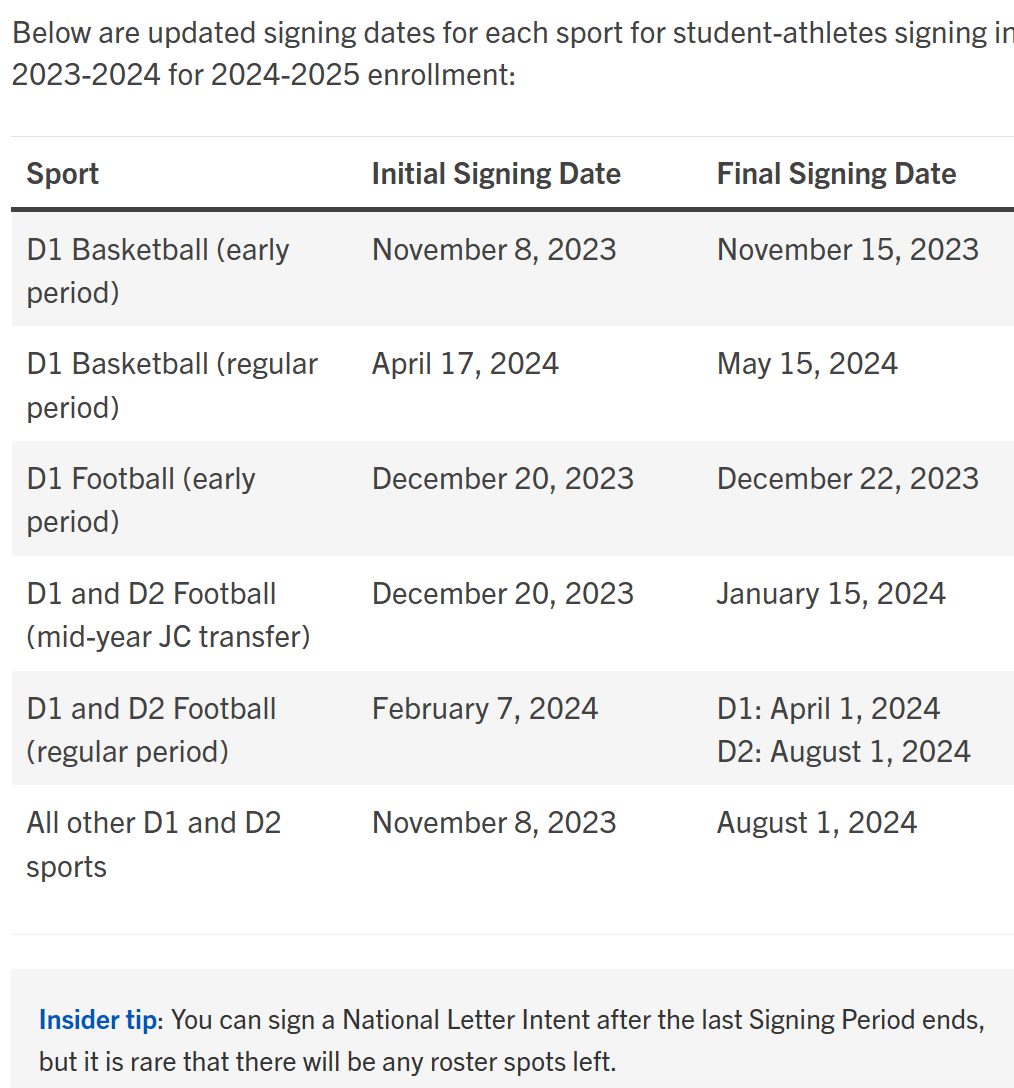1014x1088 pixels.
Task: Click the May 15, 2024 date
Action: click(x=807, y=364)
